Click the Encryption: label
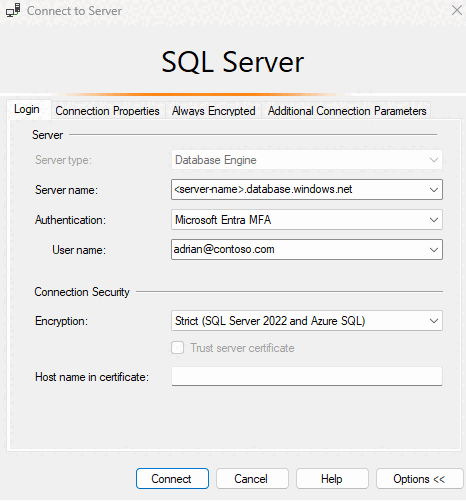 [62, 321]
